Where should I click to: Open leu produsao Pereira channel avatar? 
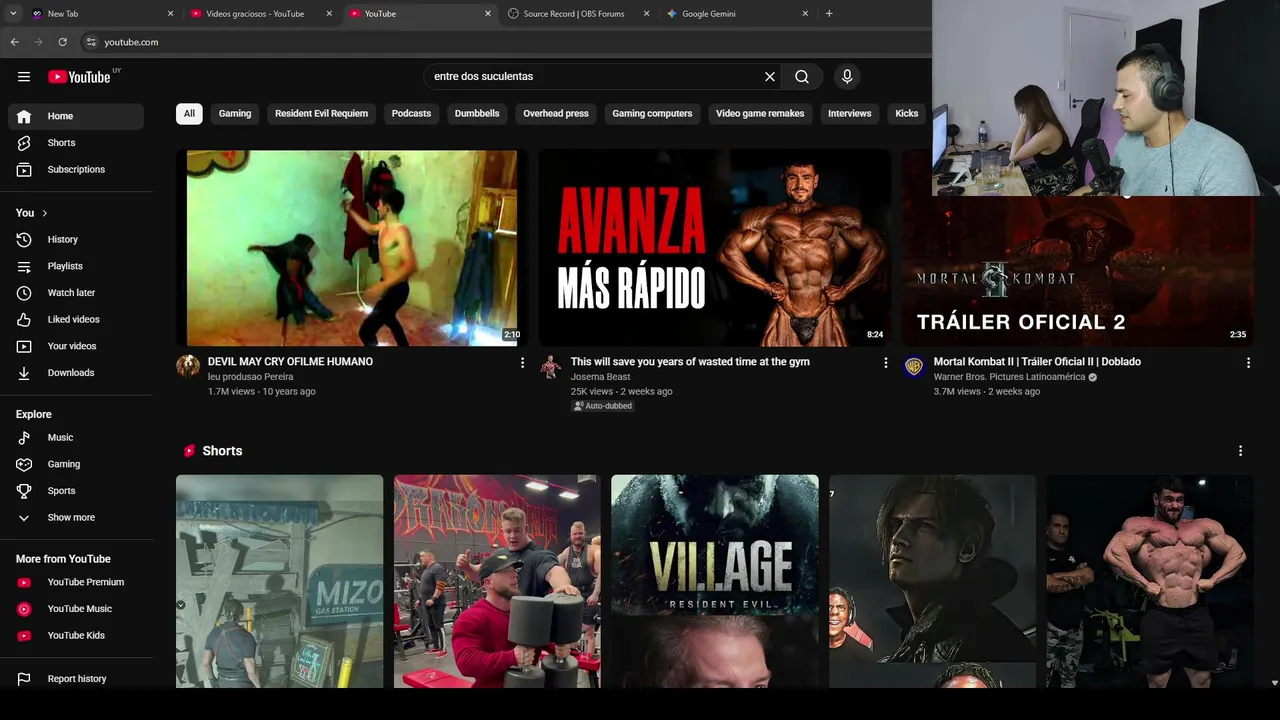(x=188, y=366)
